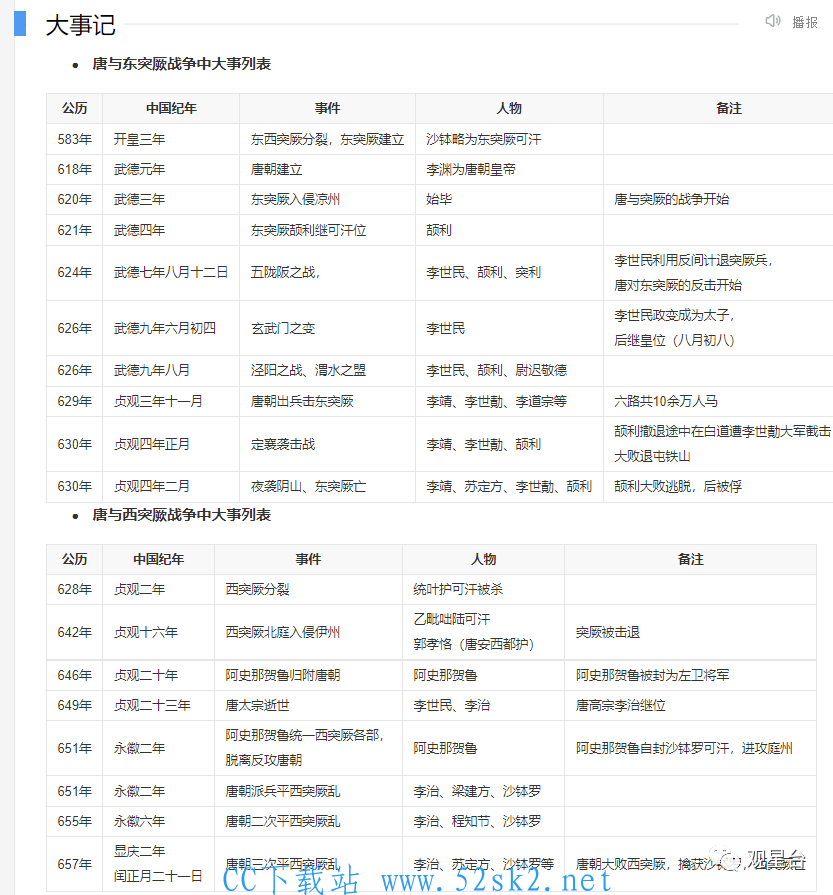The height and width of the screenshot is (895, 833).
Task: Select 西突厥北庭入侵伊州 event cell
Action: pyautogui.click(x=308, y=632)
